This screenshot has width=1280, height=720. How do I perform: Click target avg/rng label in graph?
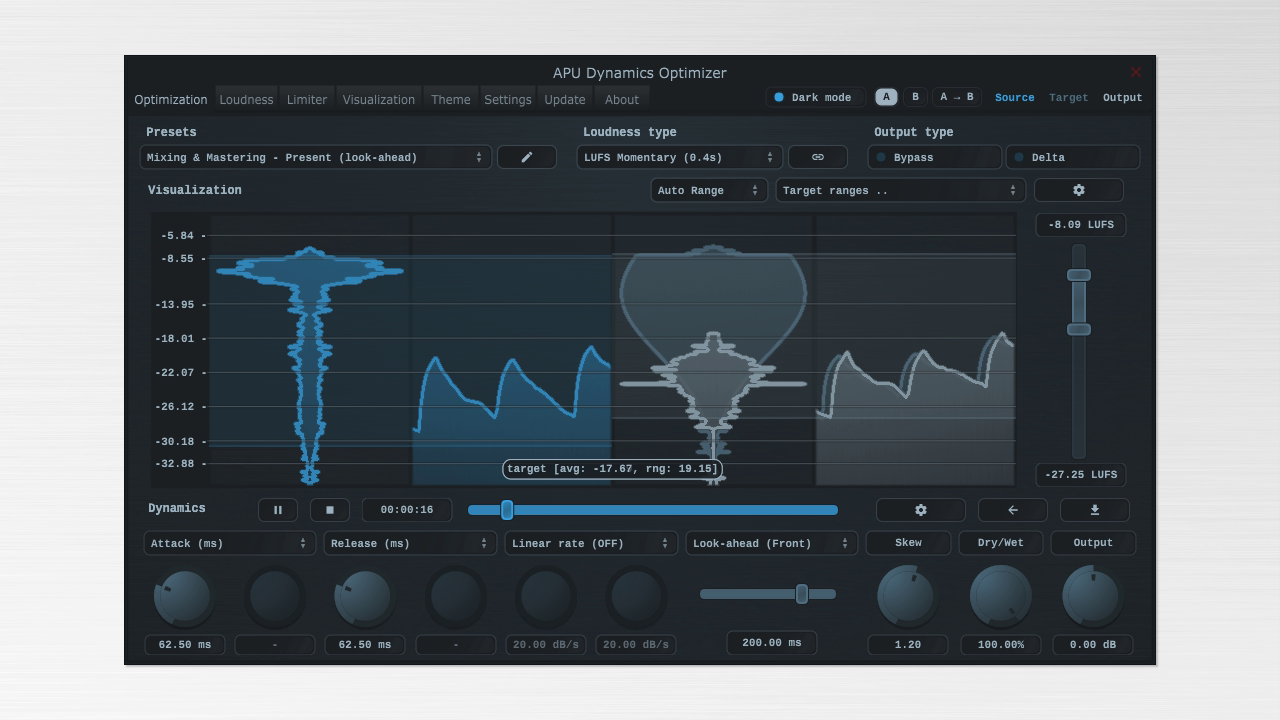click(x=612, y=469)
